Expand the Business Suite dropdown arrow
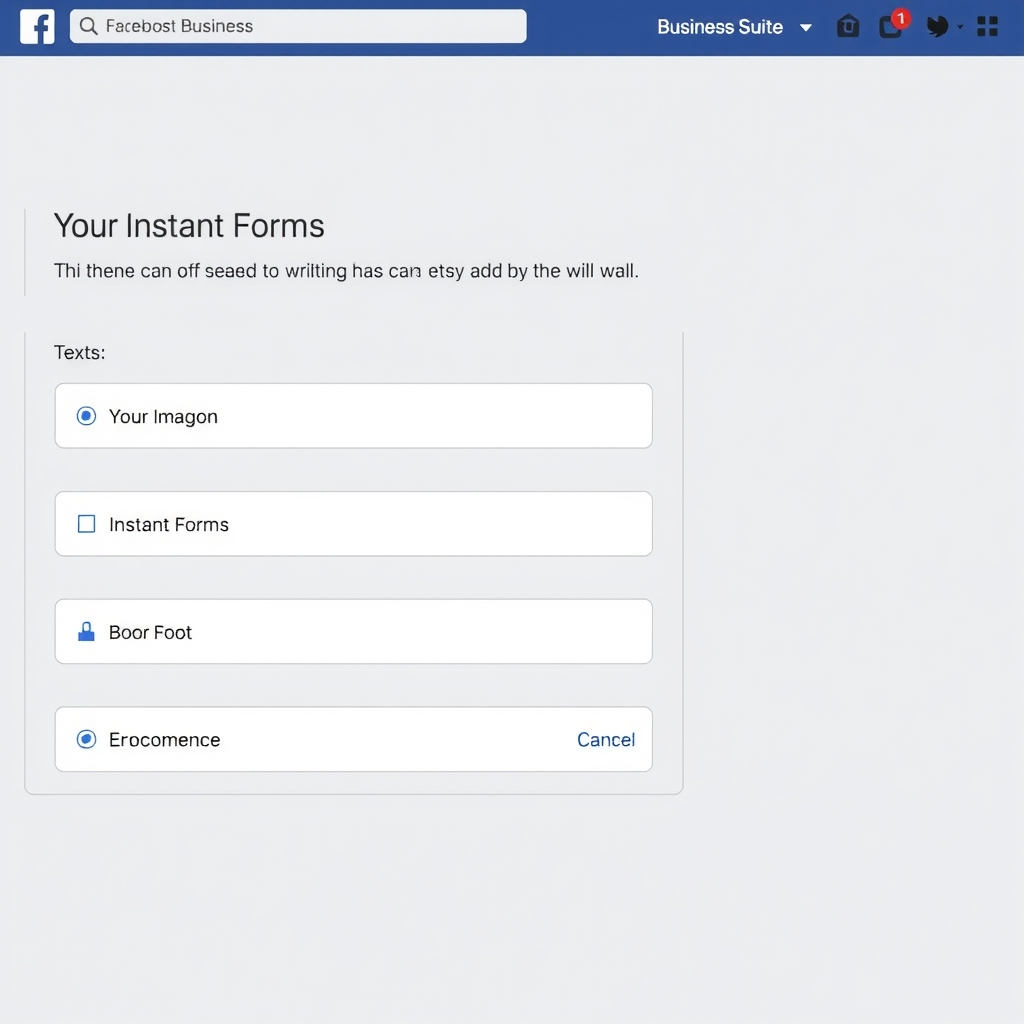 coord(806,27)
